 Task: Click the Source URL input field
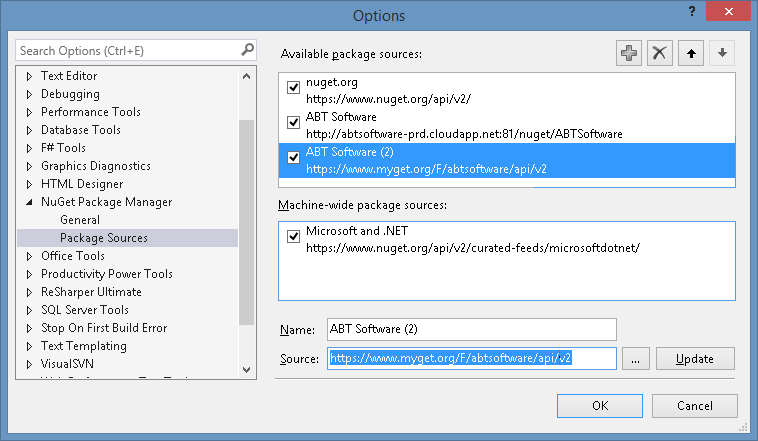(x=471, y=358)
